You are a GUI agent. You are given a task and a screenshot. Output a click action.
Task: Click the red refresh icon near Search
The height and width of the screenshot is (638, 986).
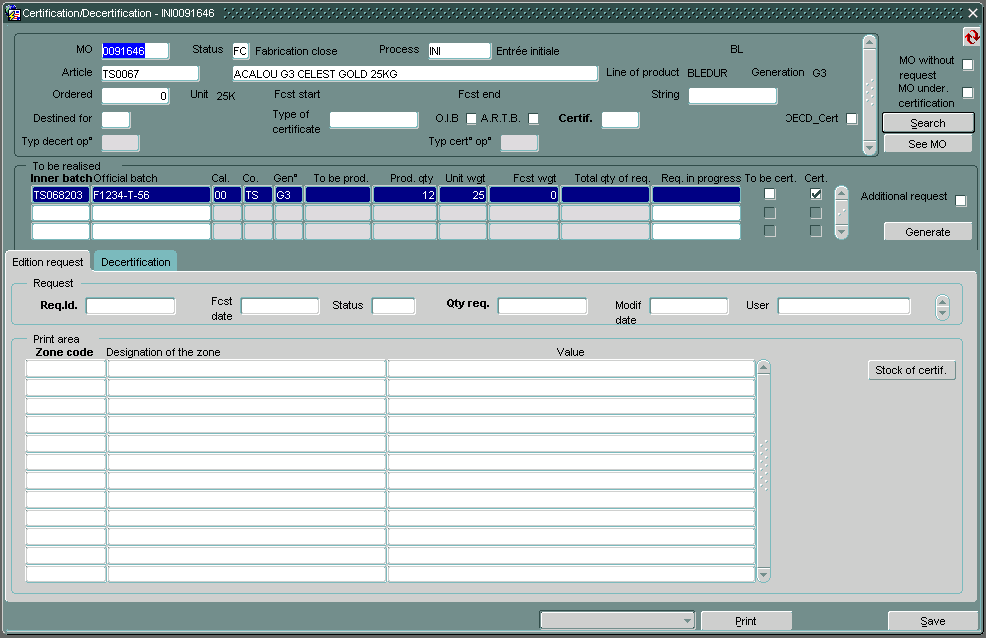pyautogui.click(x=972, y=37)
